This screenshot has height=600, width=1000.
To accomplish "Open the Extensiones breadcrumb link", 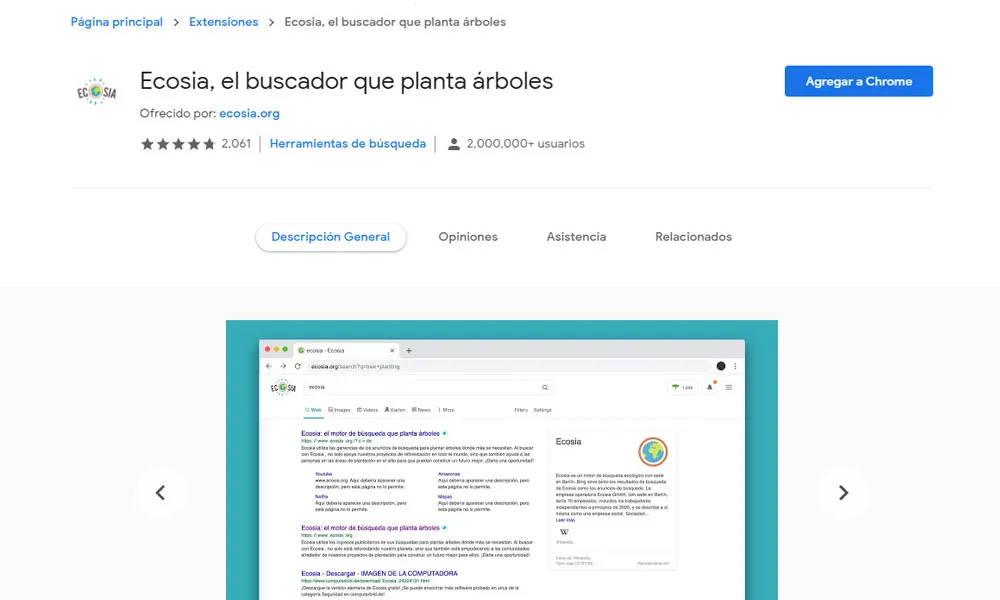I will point(224,22).
